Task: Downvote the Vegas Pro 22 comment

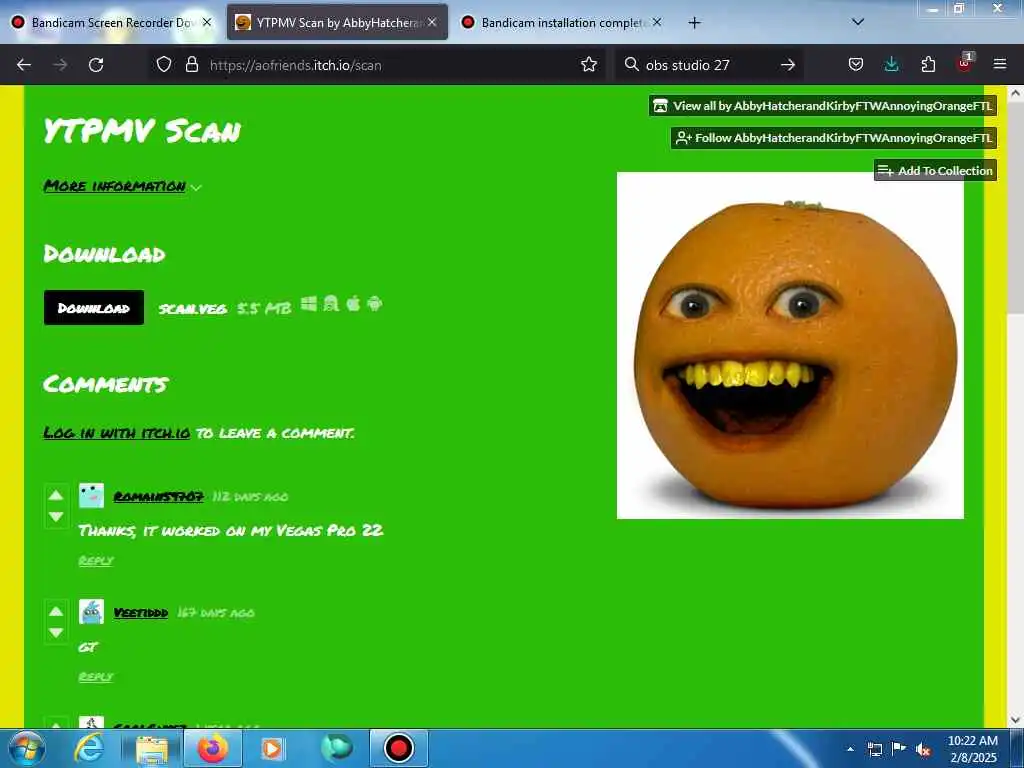Action: [56, 517]
